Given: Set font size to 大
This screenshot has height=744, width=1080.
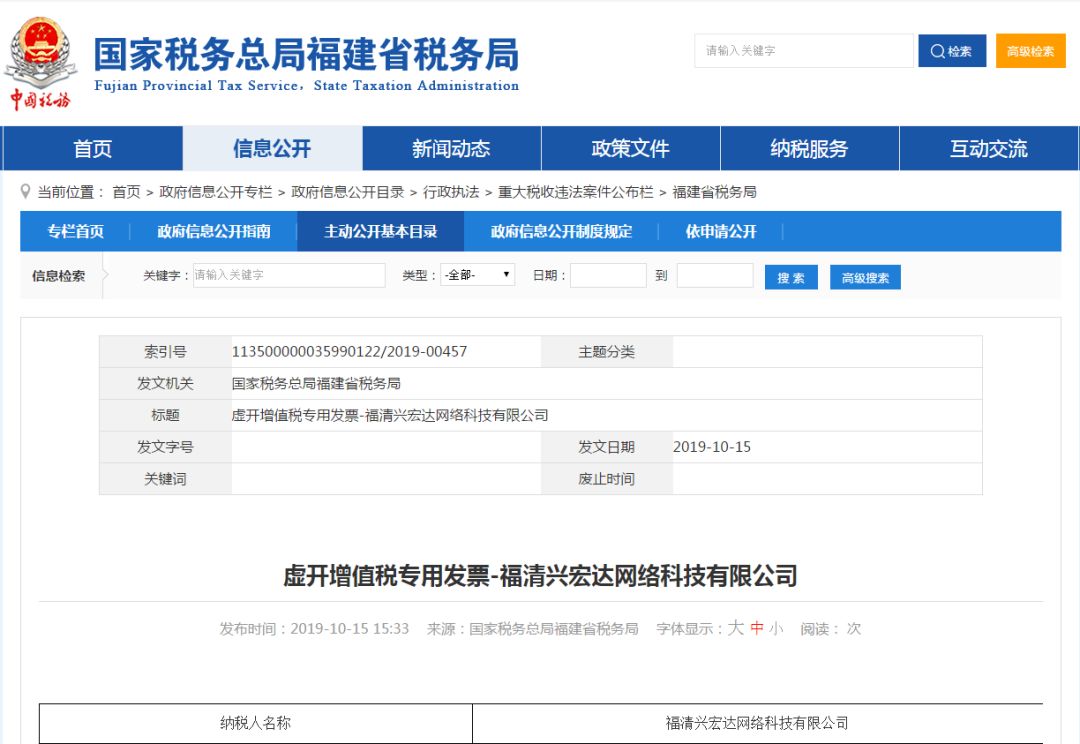Looking at the screenshot, I should [x=736, y=628].
